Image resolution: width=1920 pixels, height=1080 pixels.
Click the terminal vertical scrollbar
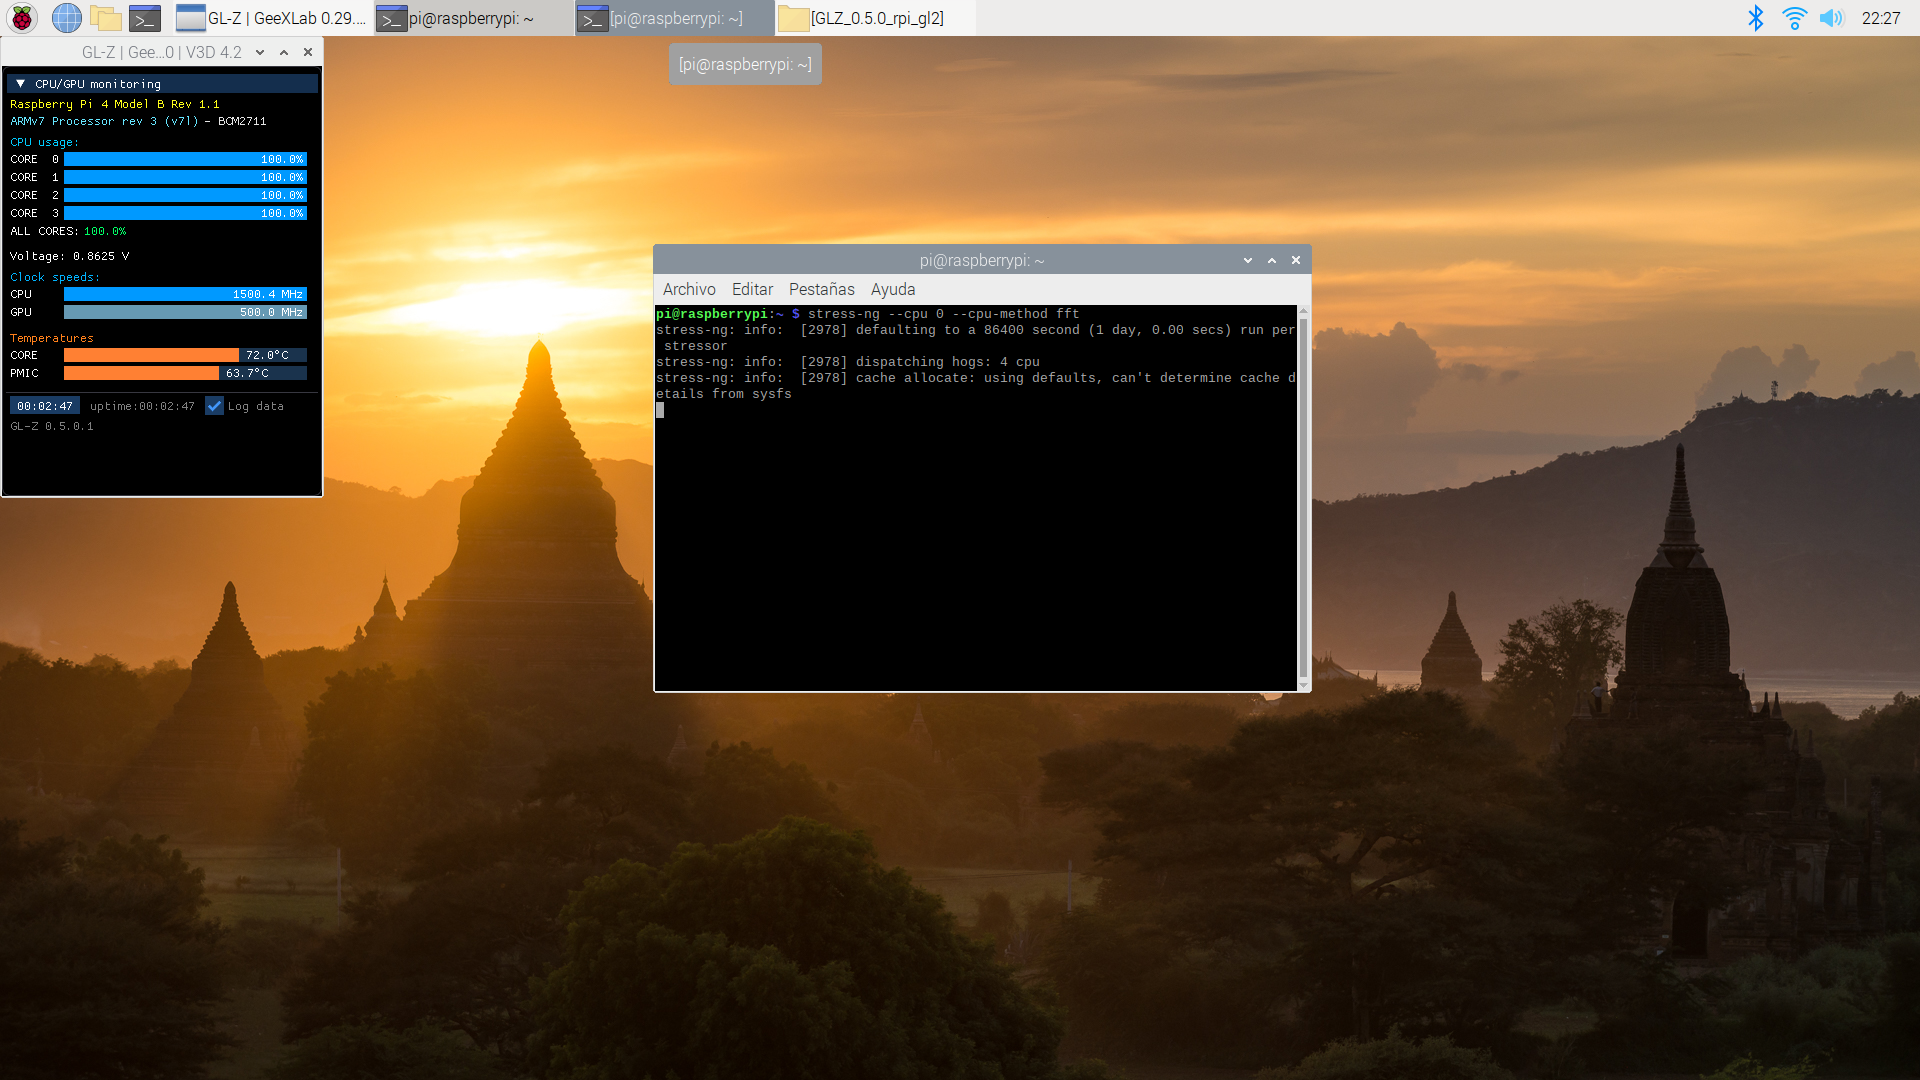tap(1302, 497)
